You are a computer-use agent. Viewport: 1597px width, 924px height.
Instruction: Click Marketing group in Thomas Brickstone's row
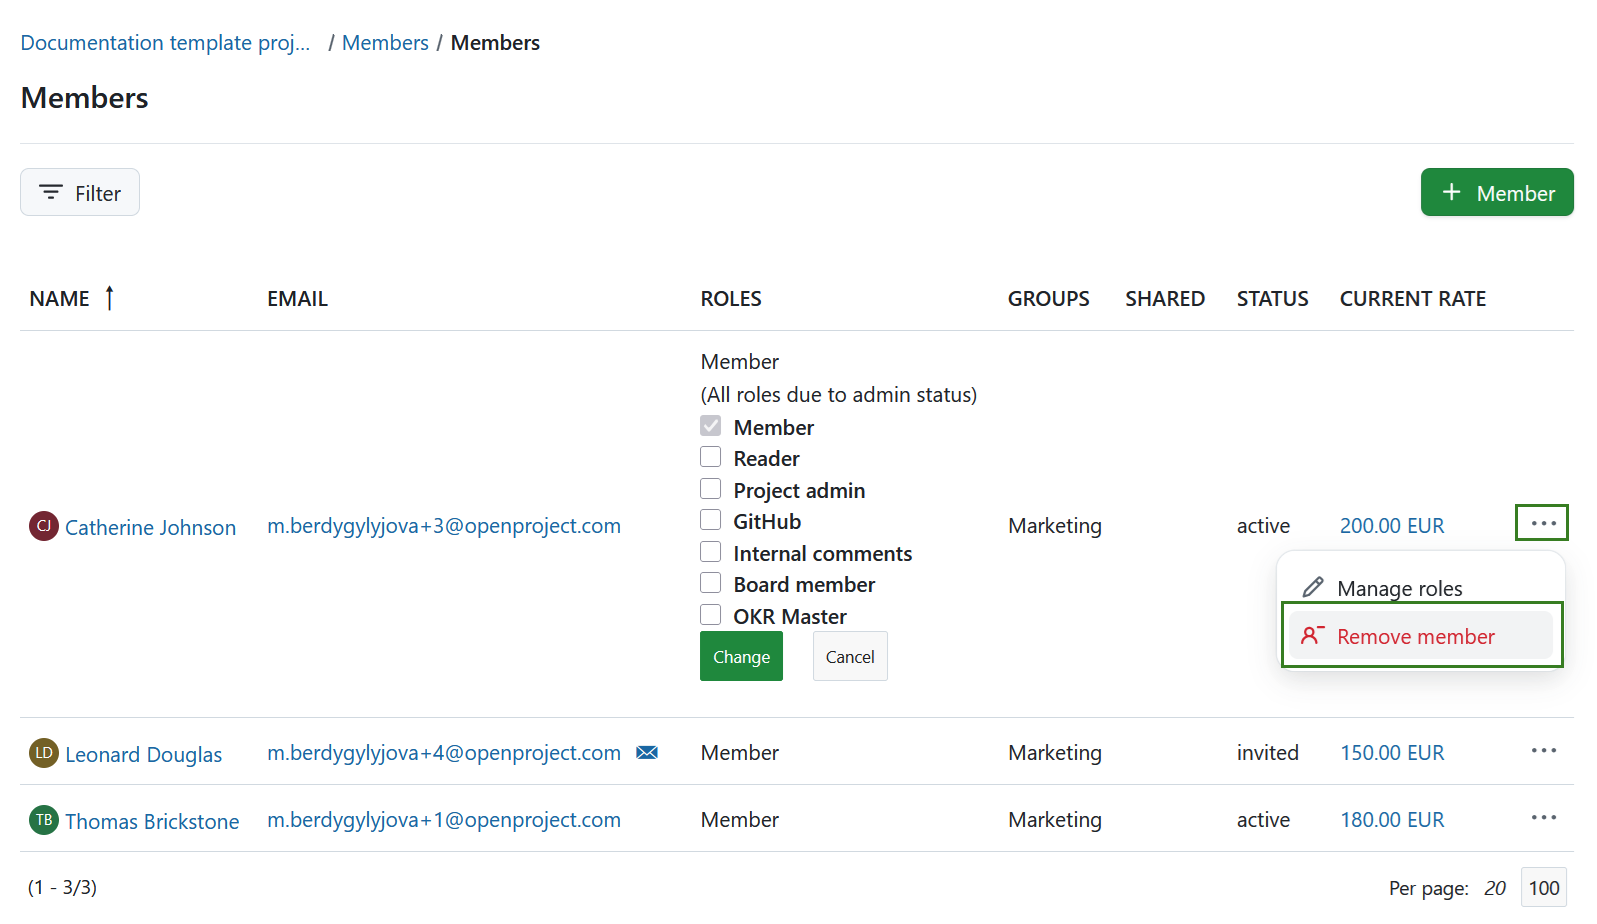(1055, 820)
